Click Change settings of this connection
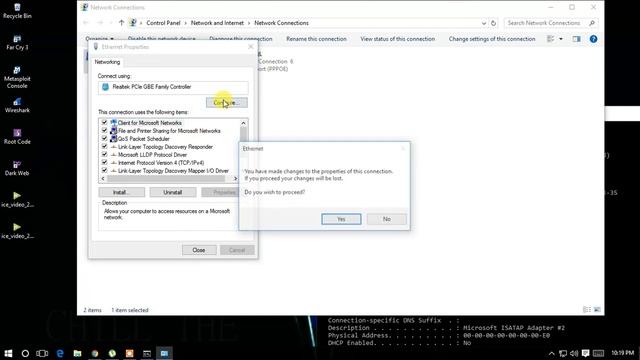640x360 pixels. pos(492,39)
